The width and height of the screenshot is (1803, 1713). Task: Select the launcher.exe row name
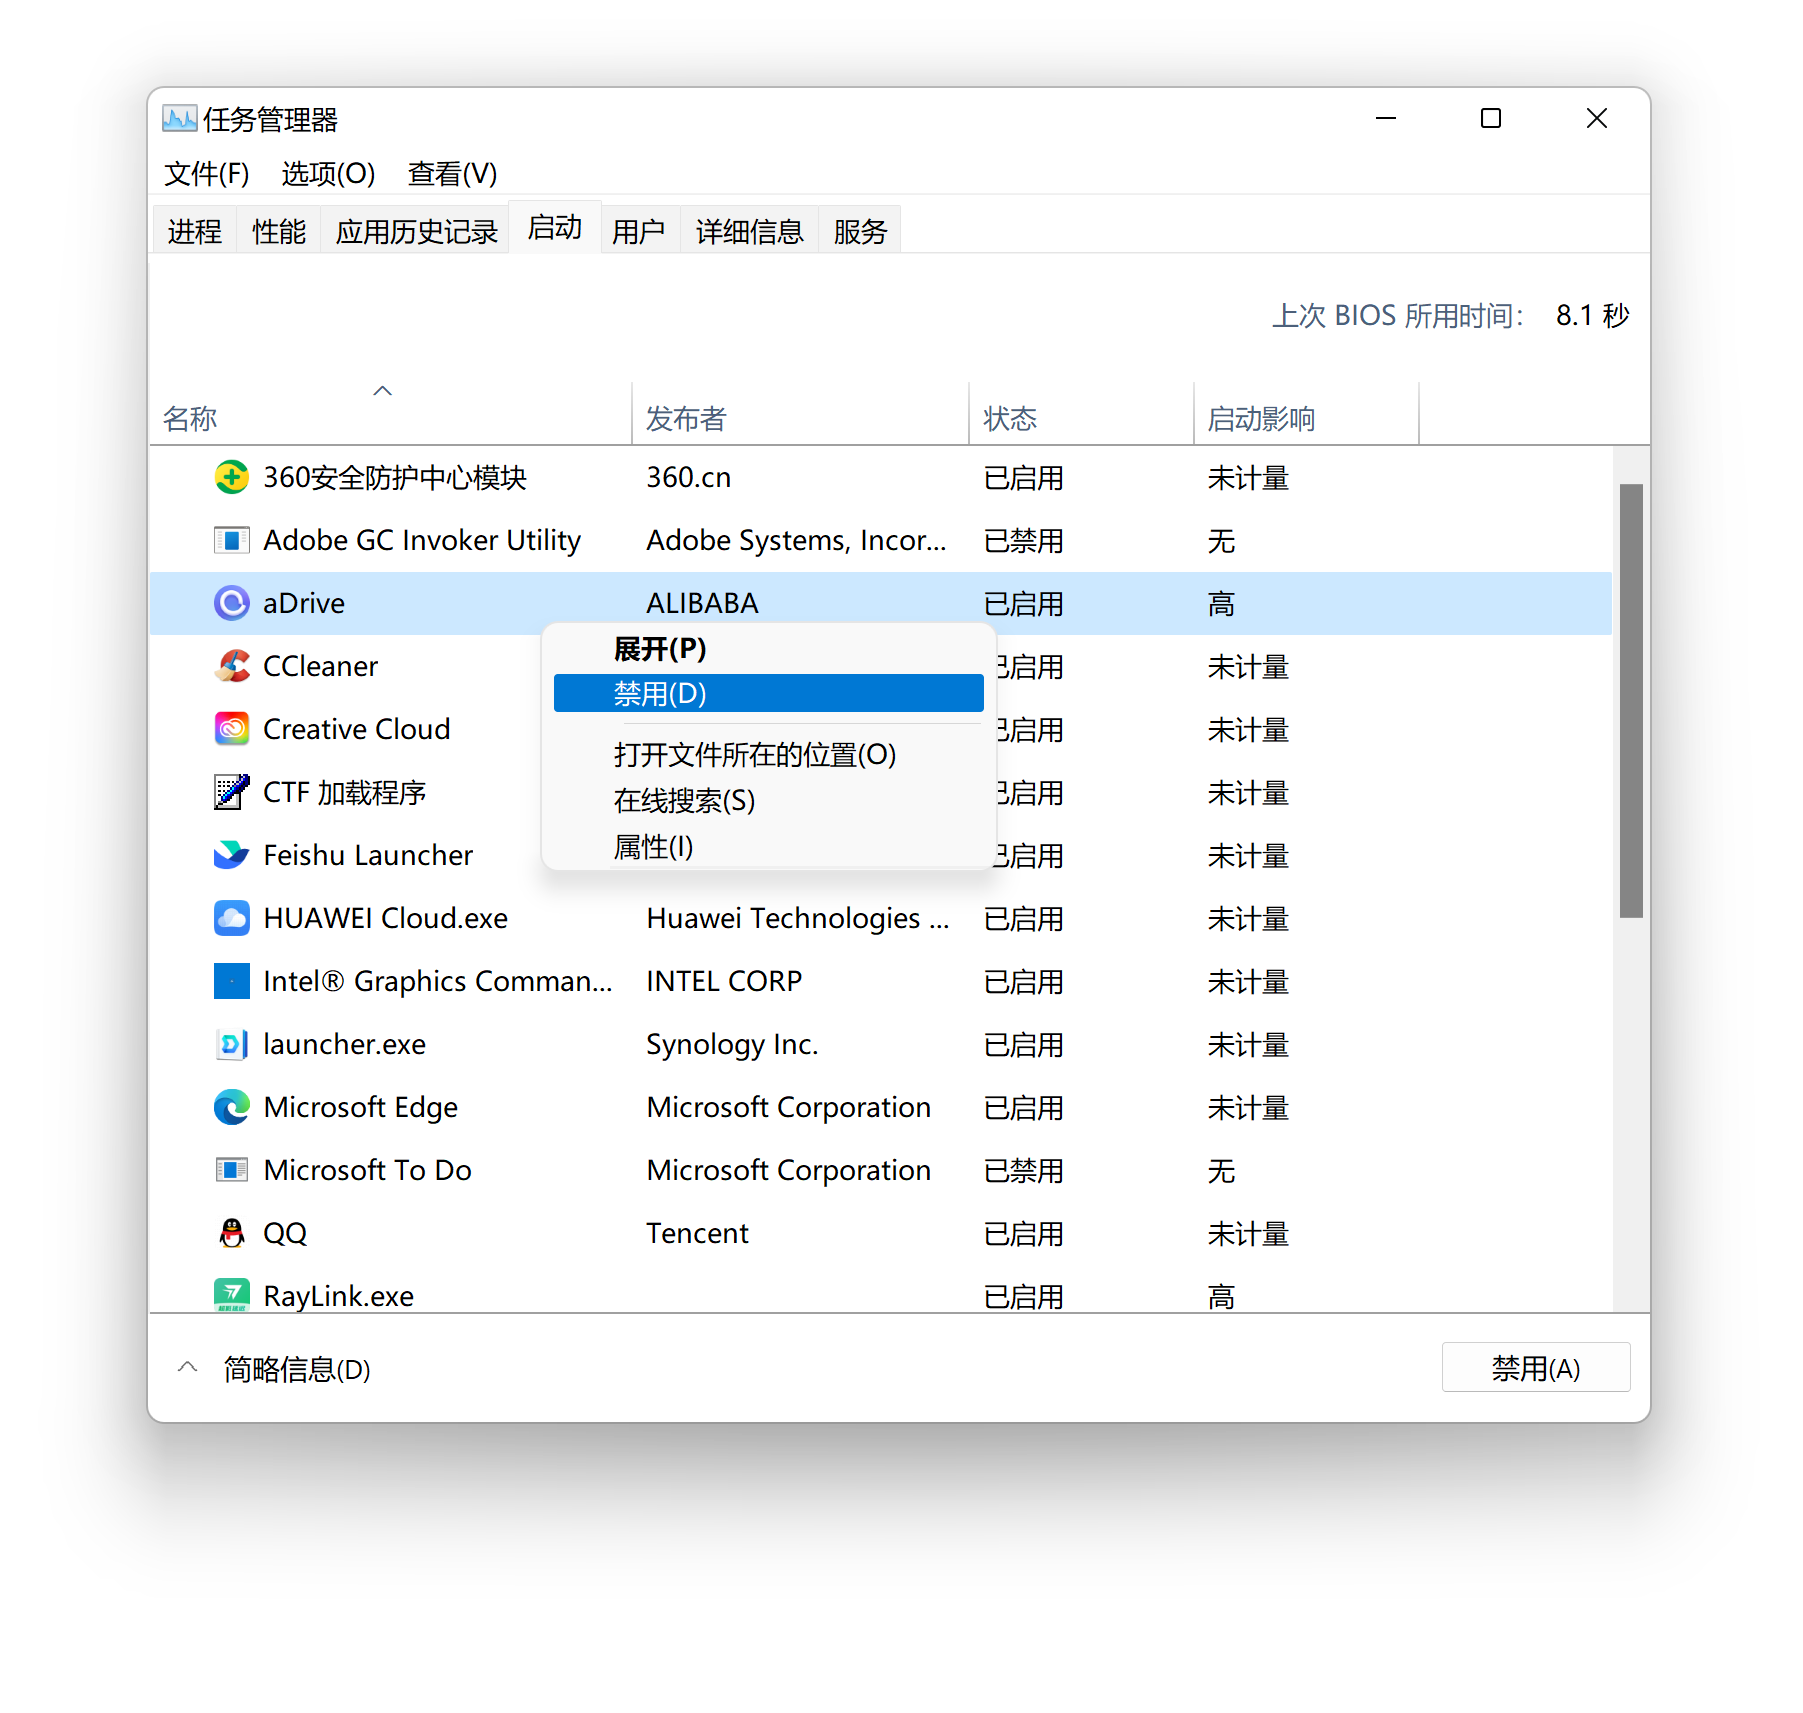[x=344, y=1044]
